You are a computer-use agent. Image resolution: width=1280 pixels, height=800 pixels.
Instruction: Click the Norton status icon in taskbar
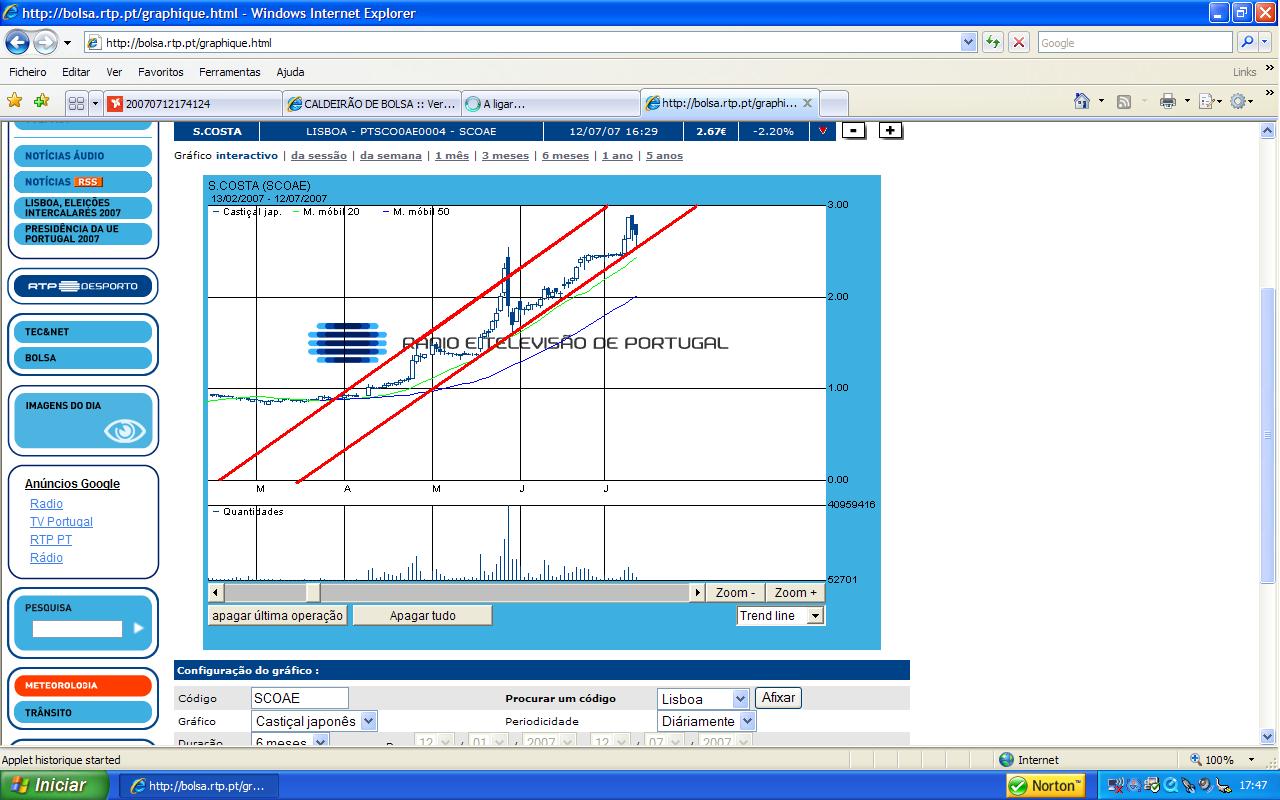click(1047, 785)
